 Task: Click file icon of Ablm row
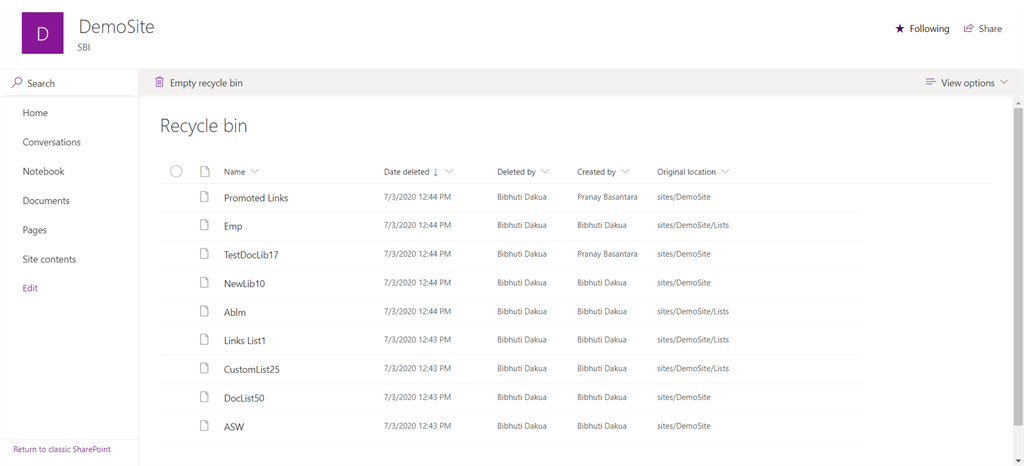tap(204, 311)
